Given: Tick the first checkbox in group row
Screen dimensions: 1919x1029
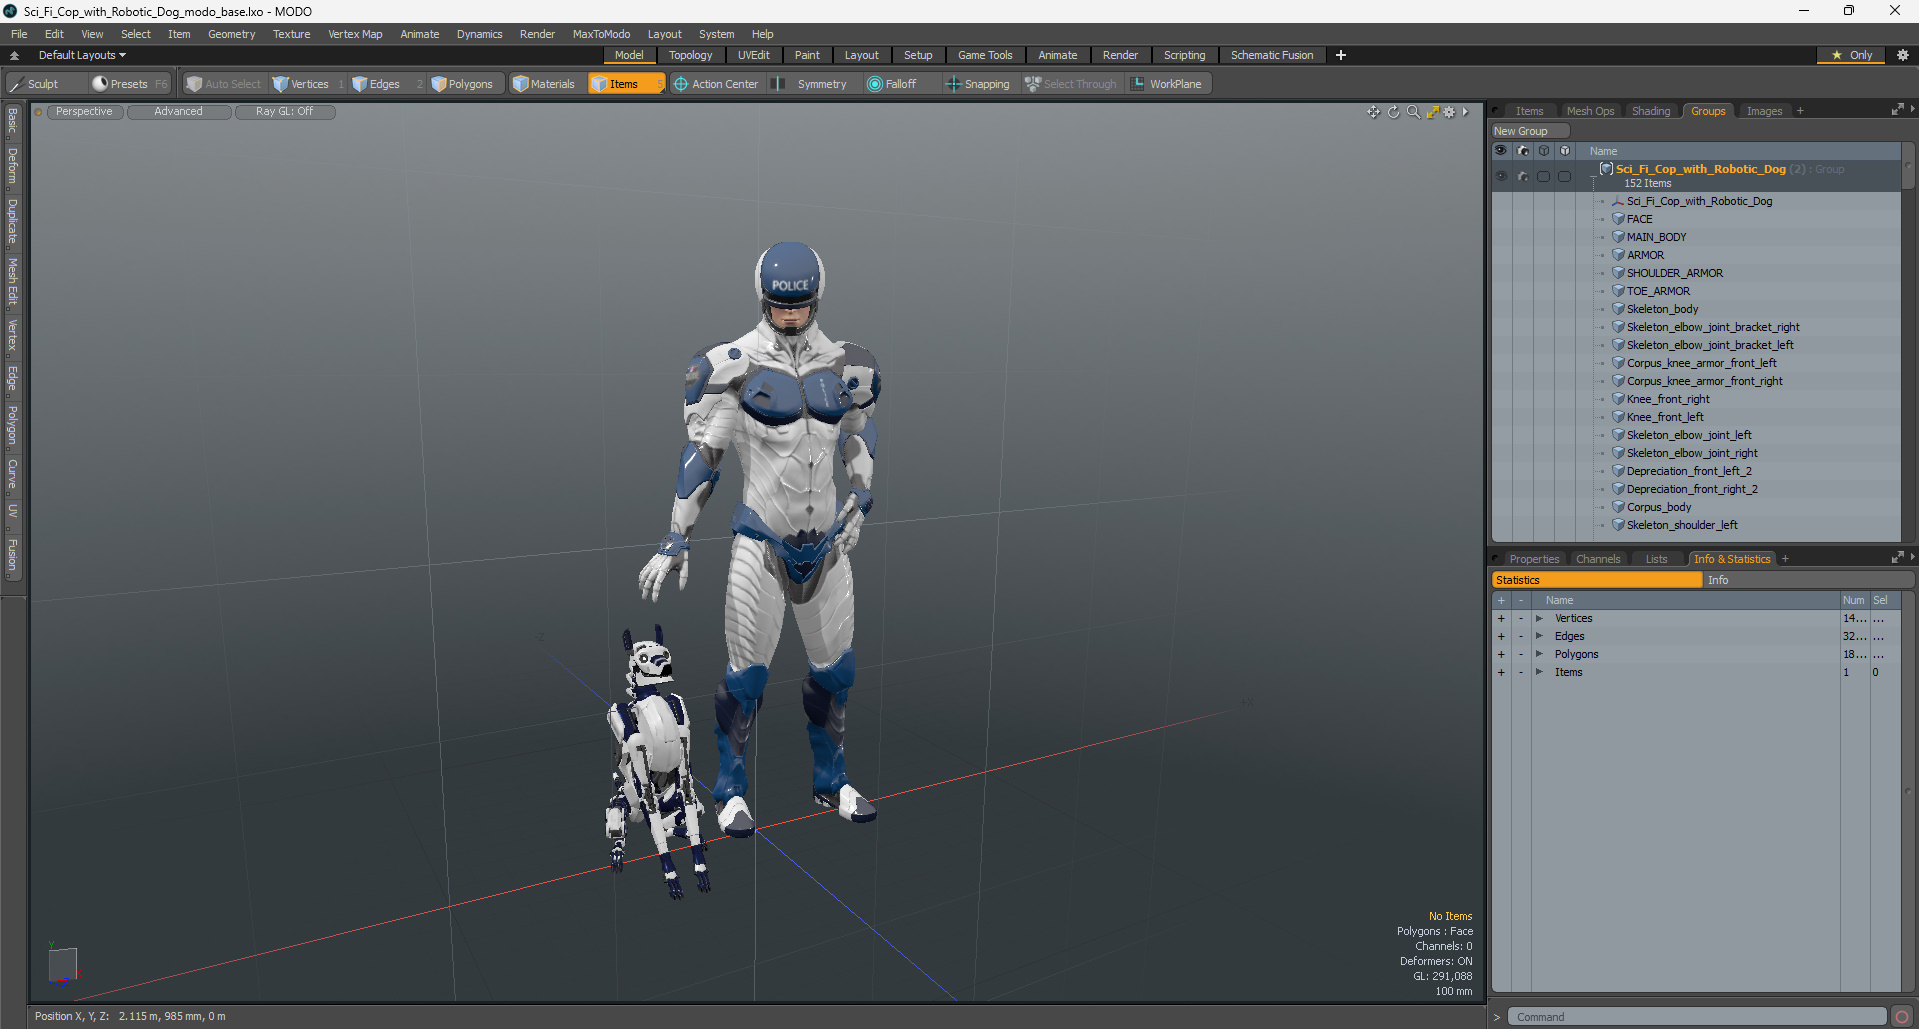Looking at the screenshot, I should pyautogui.click(x=1543, y=176).
